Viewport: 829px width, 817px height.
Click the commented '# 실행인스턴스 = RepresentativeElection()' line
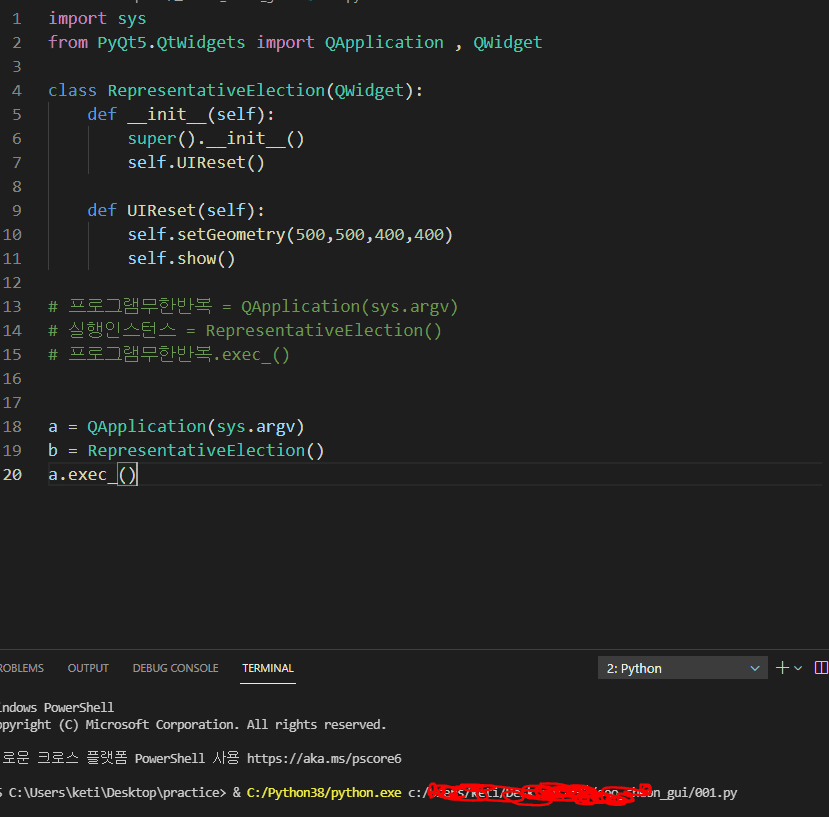pos(245,331)
